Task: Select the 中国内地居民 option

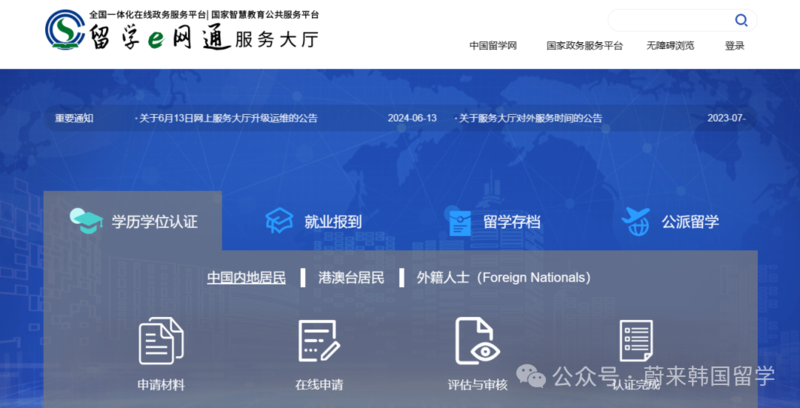Action: point(246,277)
